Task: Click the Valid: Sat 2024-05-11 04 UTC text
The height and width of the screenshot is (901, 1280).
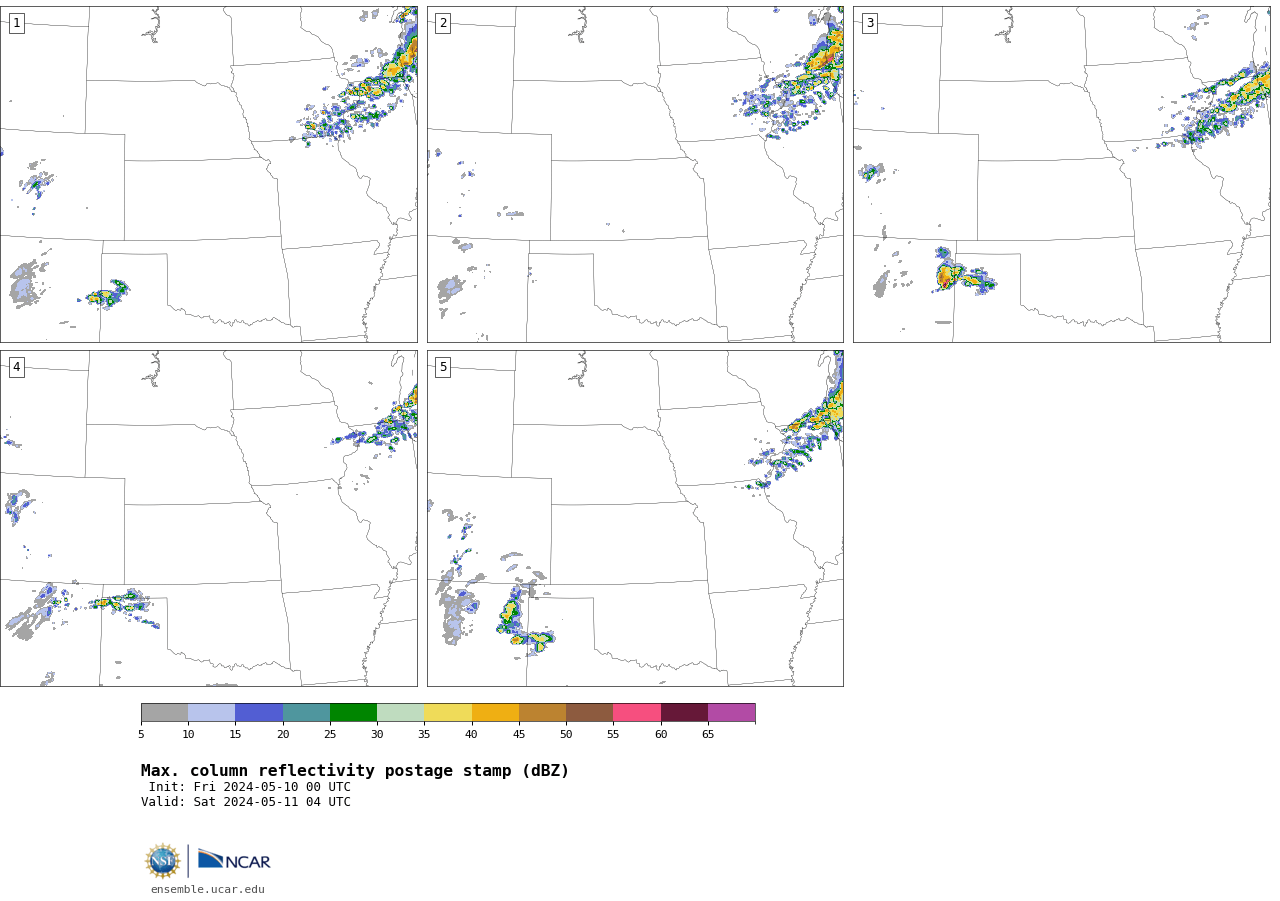Action: click(246, 802)
